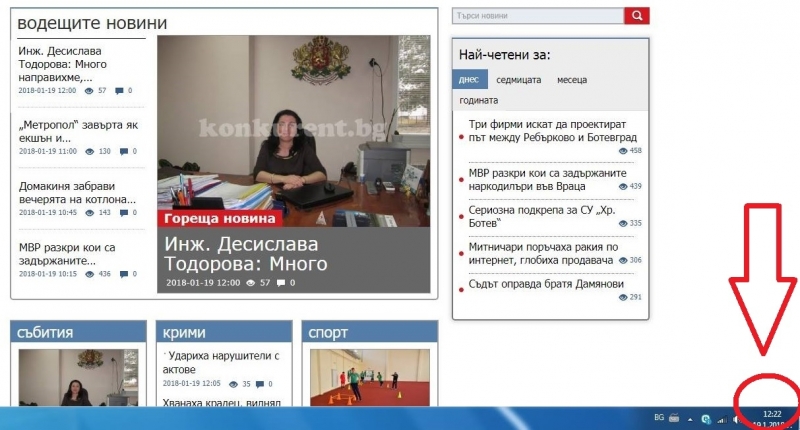Open the "събития" section header
This screenshot has width=800, height=430.
click(46, 332)
